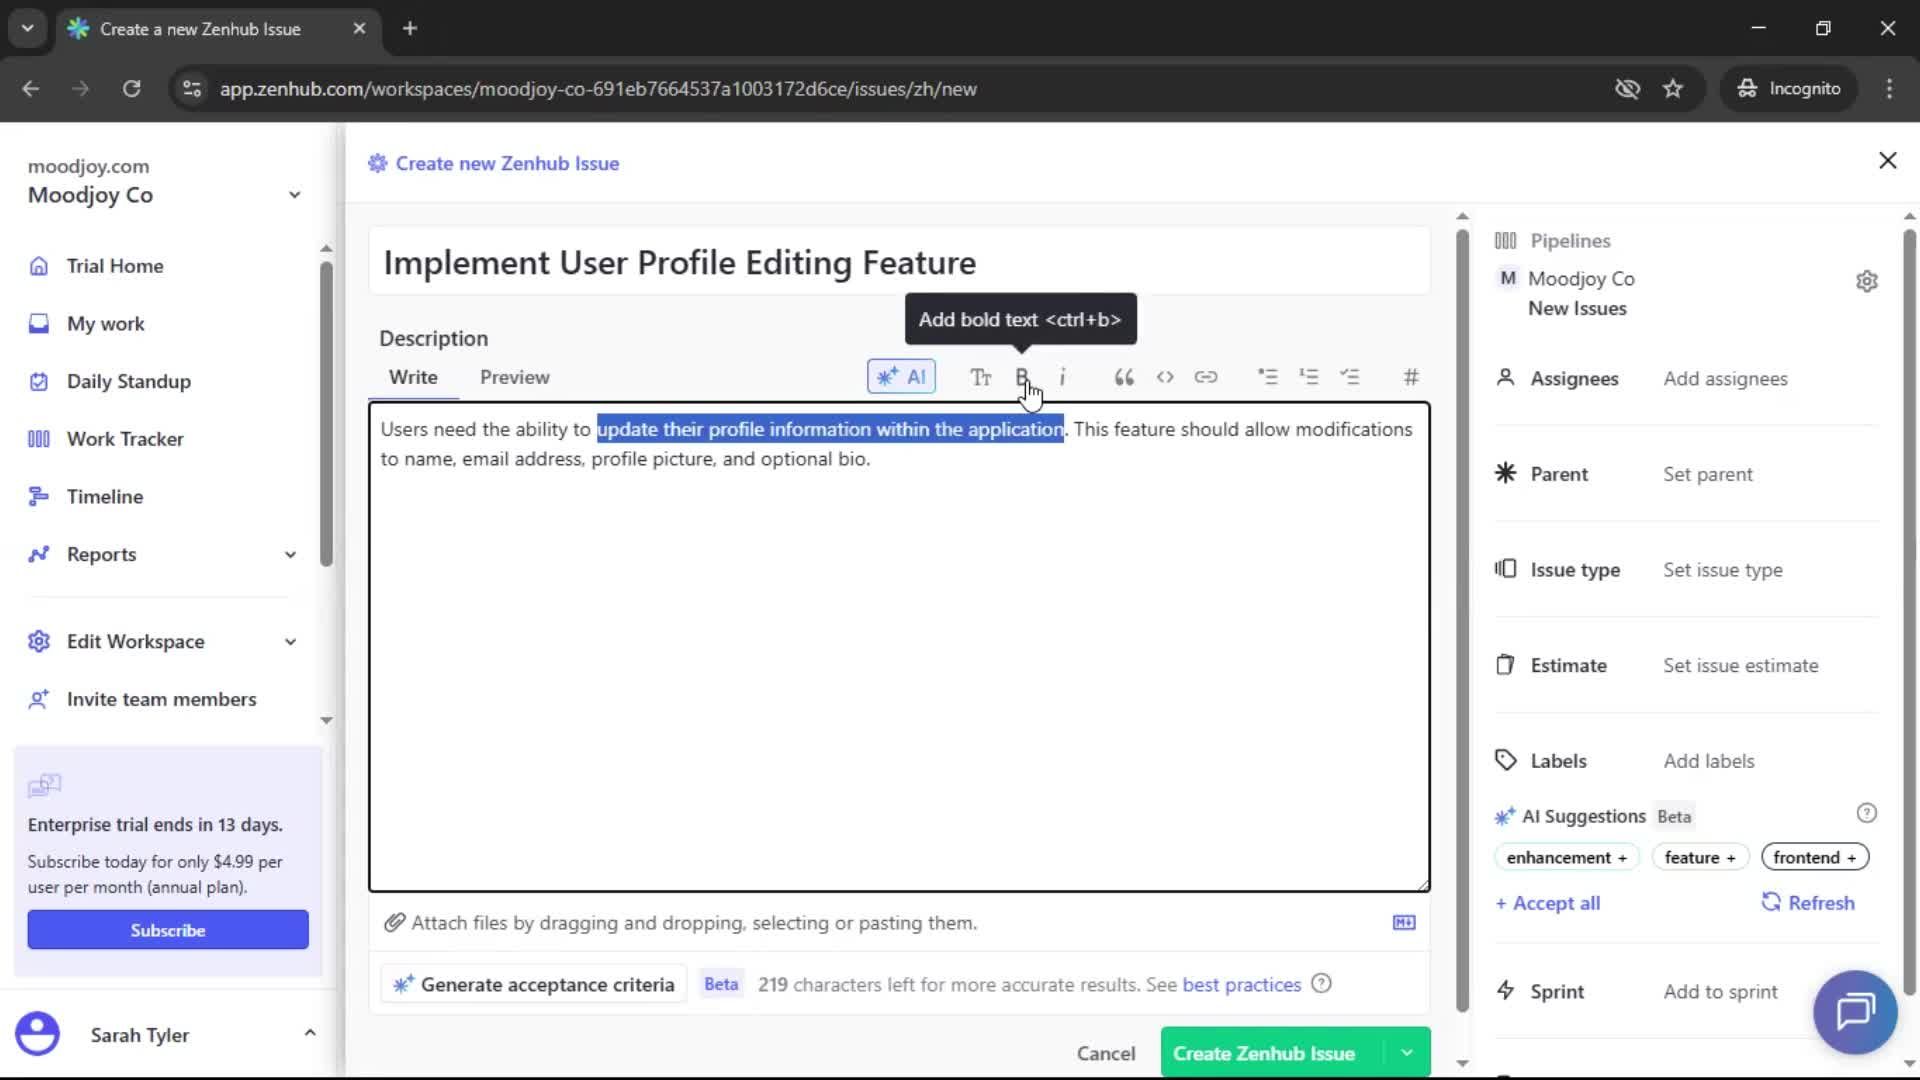Image resolution: width=1920 pixels, height=1080 pixels.
Task: Collapse the Moodjoy Co workspace selector
Action: (x=293, y=195)
